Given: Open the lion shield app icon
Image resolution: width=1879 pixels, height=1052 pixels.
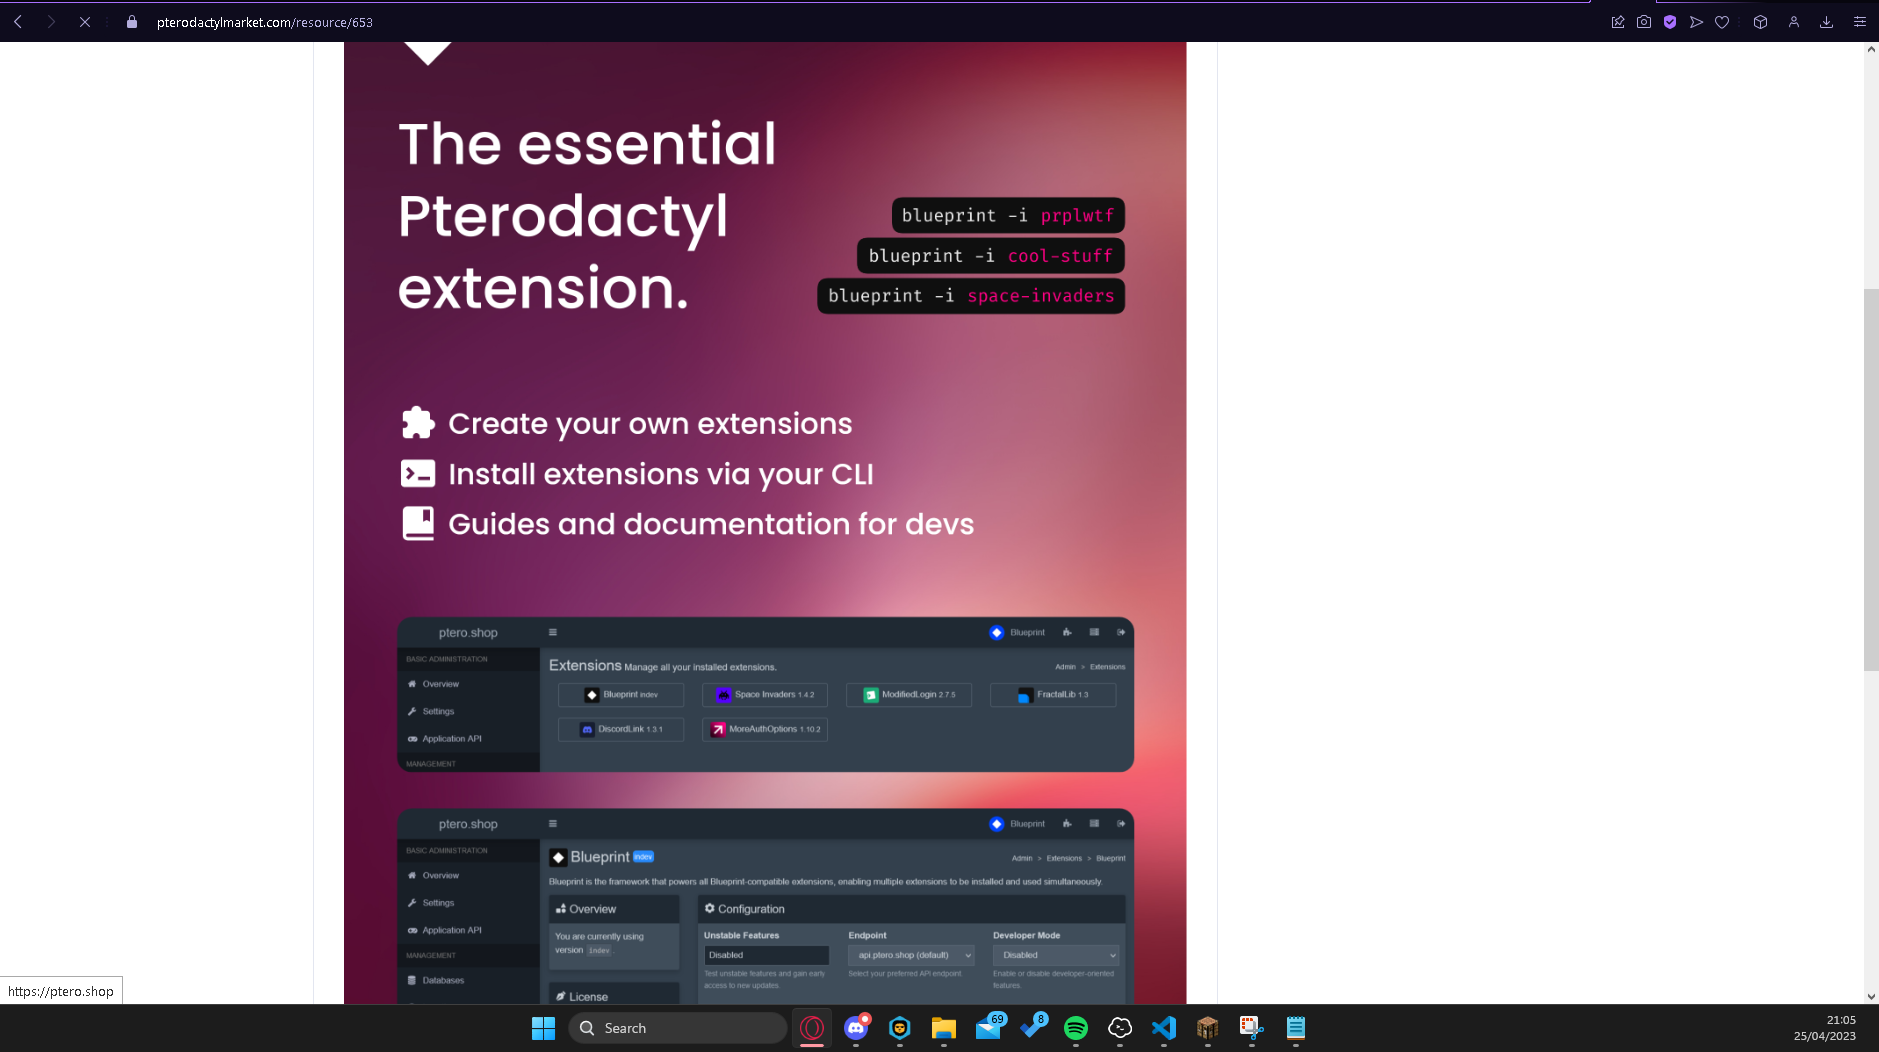Looking at the screenshot, I should [900, 1028].
